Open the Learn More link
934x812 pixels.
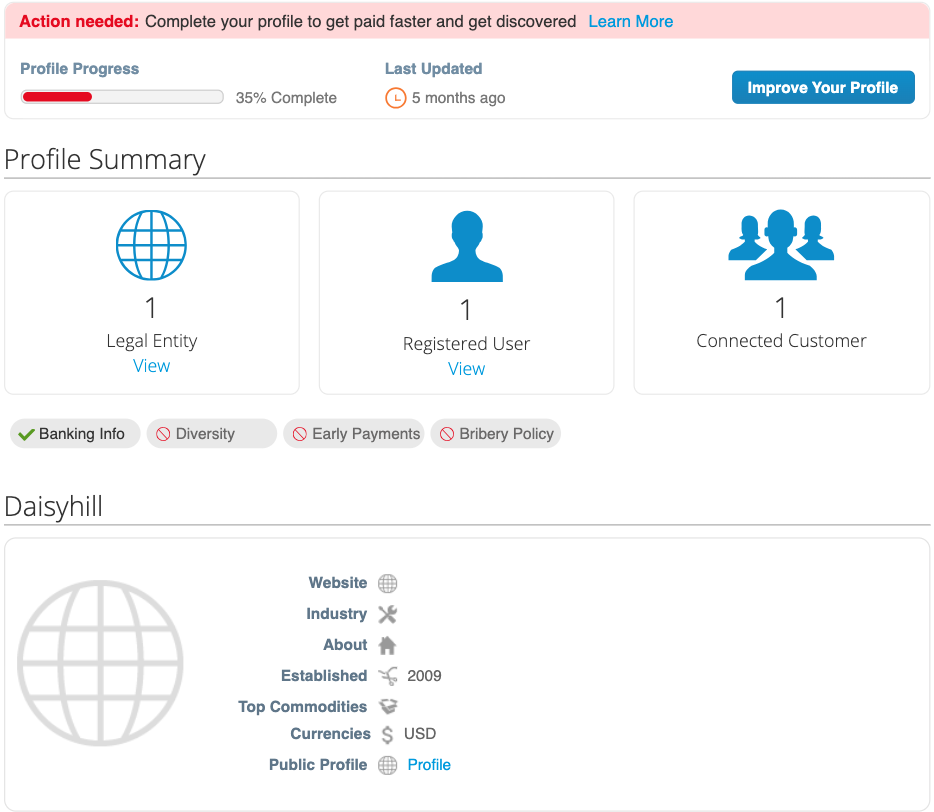tap(630, 21)
